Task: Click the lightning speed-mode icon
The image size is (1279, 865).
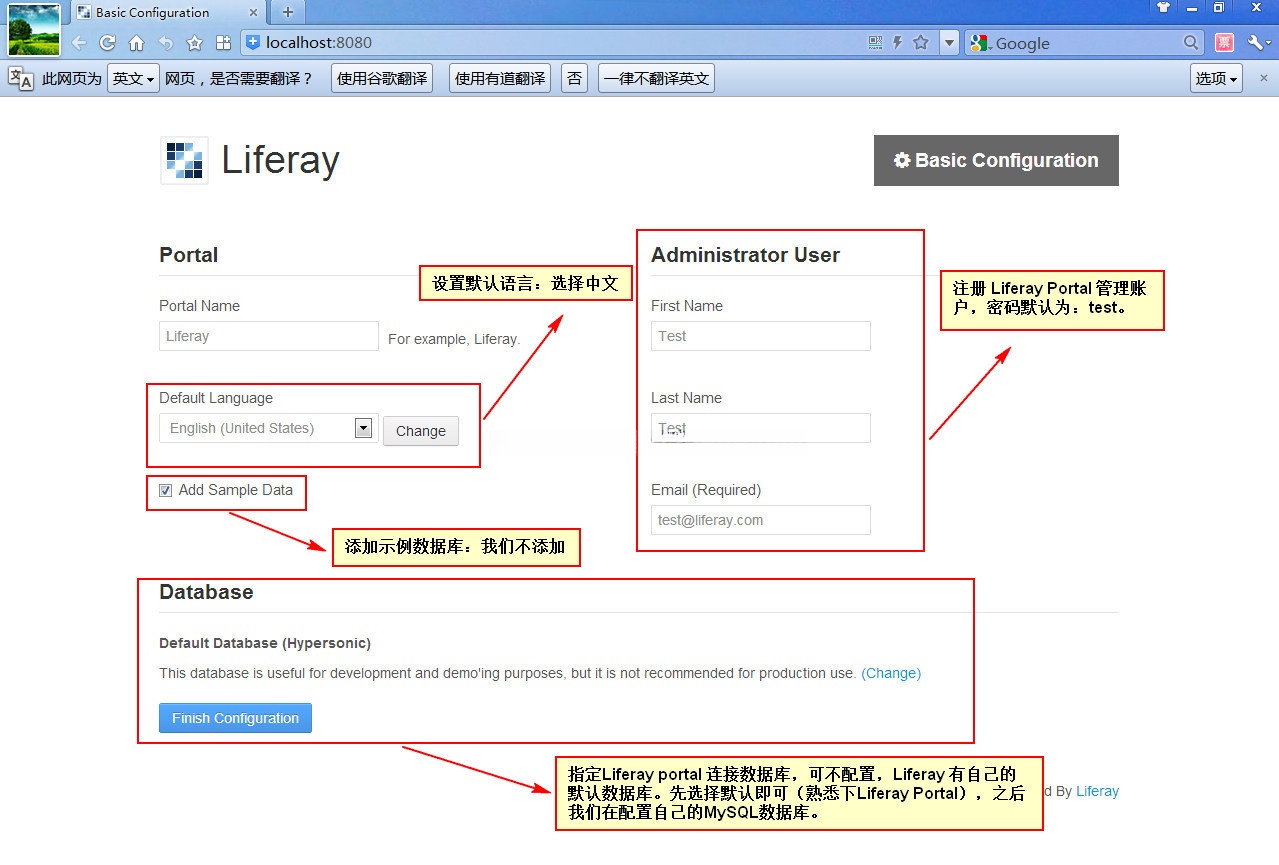Action: (898, 43)
